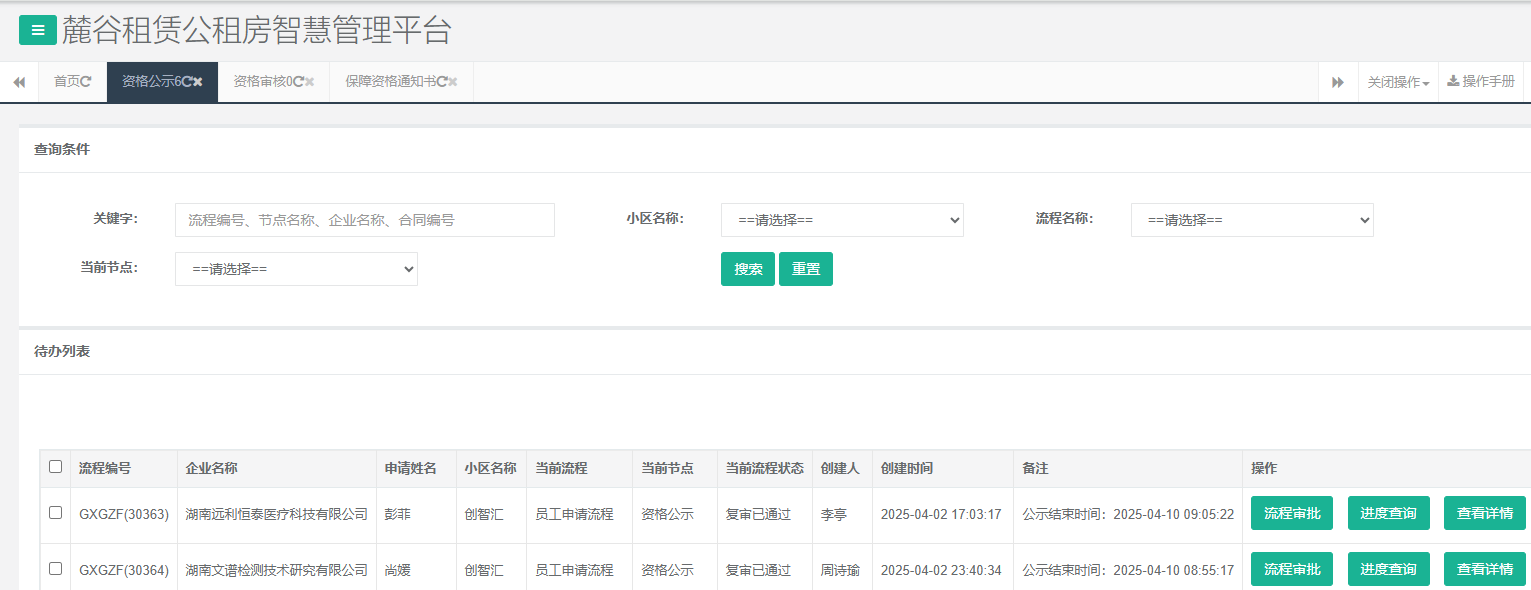Close the 资格公示 tab with X icon
1531x590 pixels.
click(198, 82)
